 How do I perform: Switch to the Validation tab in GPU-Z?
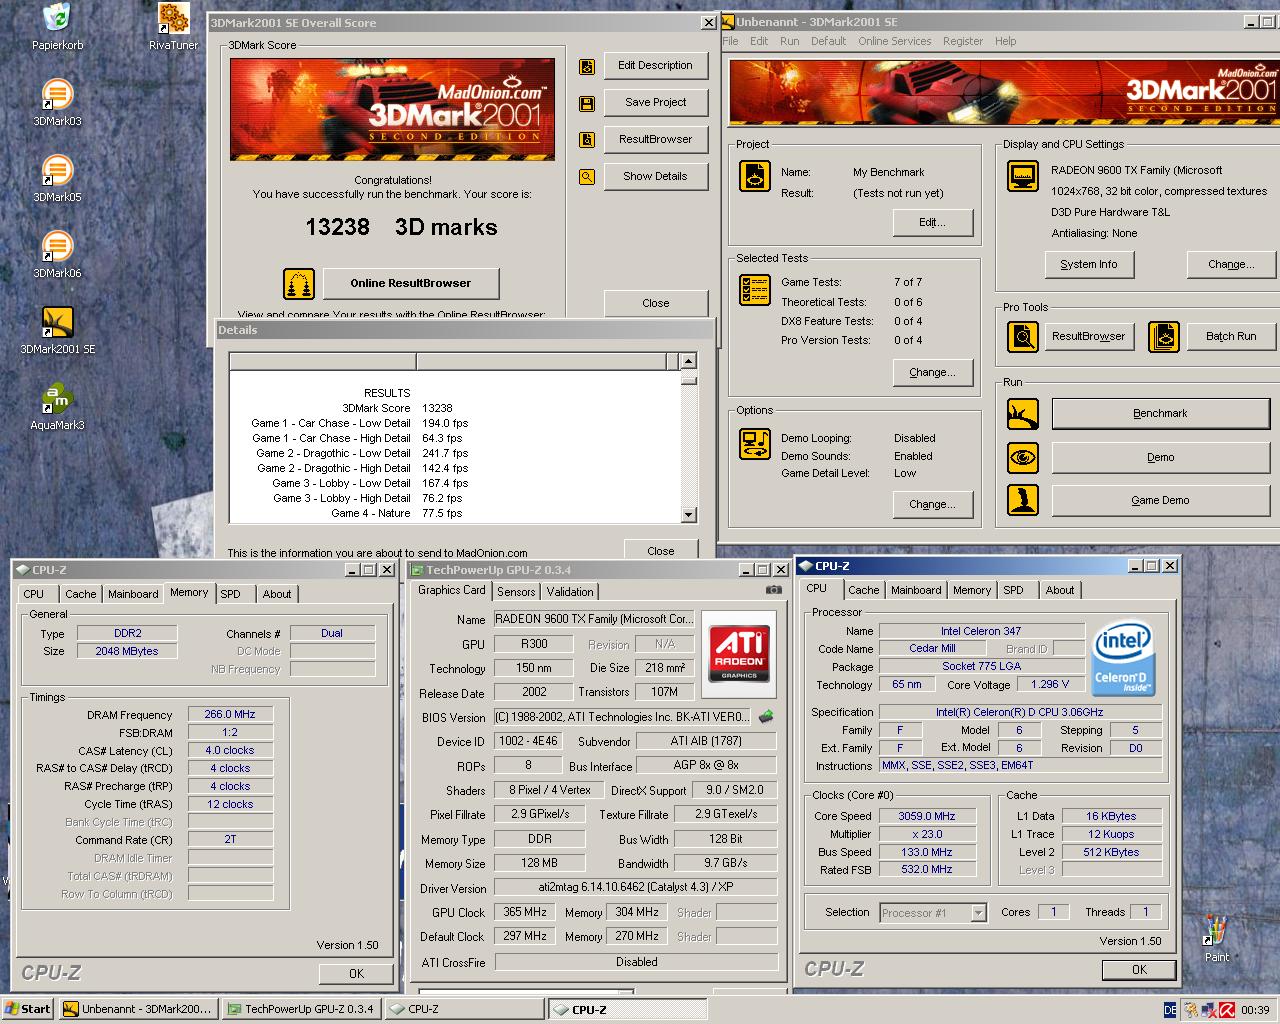[570, 592]
